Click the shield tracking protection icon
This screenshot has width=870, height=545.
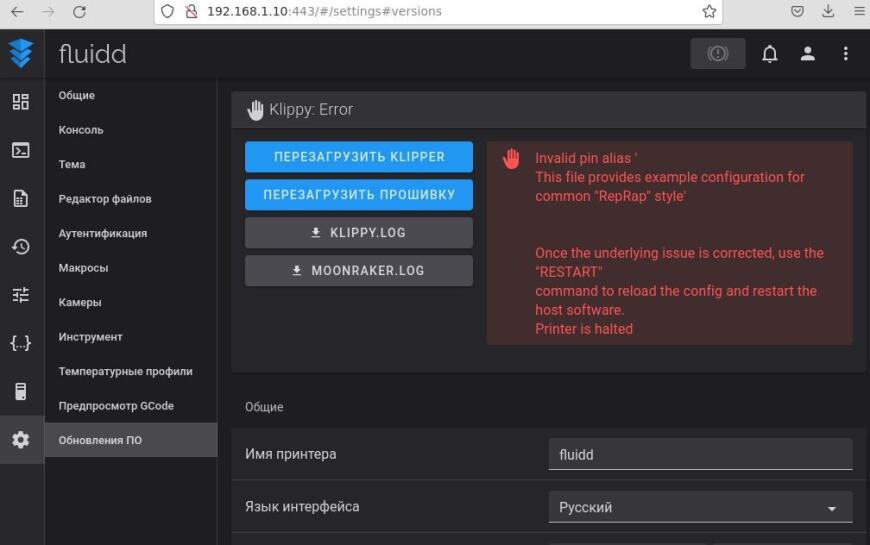(168, 11)
